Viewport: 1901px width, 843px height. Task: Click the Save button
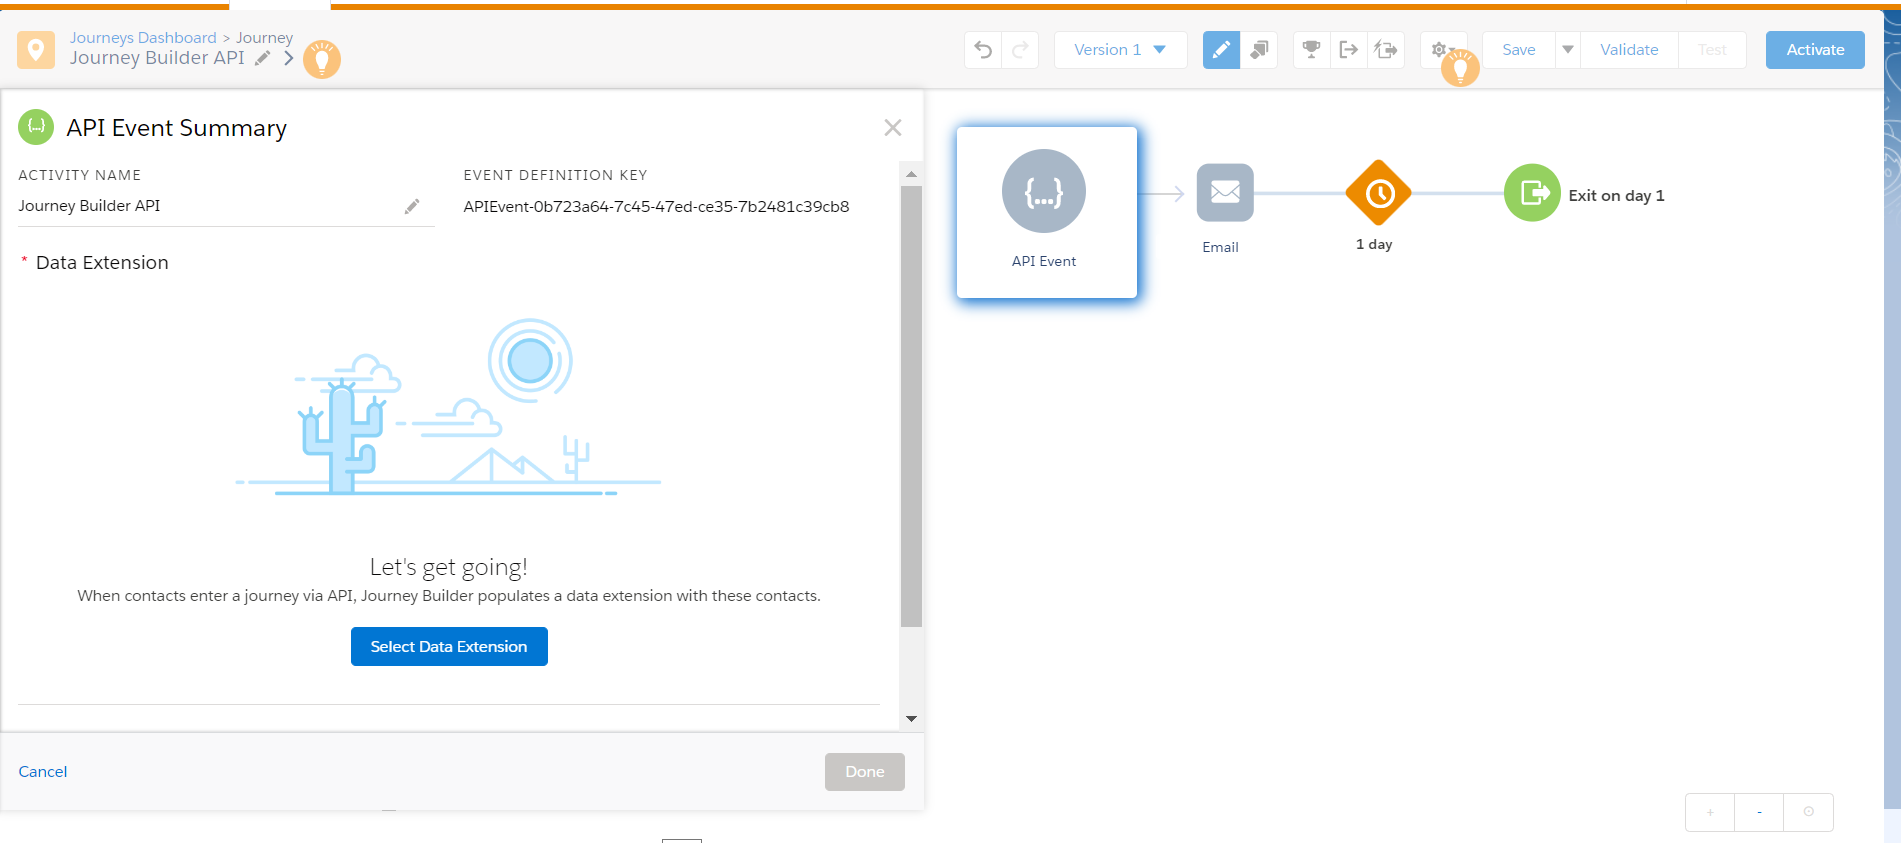coord(1518,50)
